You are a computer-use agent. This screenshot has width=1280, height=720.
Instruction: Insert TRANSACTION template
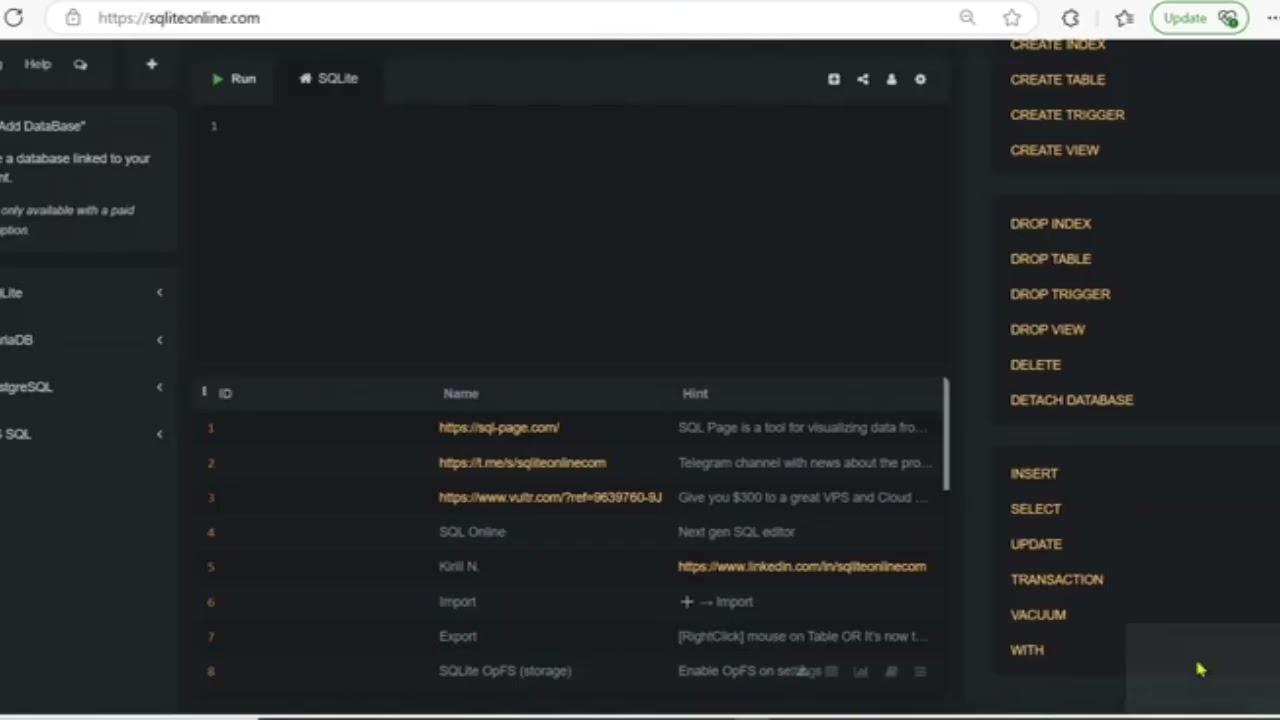point(1056,579)
